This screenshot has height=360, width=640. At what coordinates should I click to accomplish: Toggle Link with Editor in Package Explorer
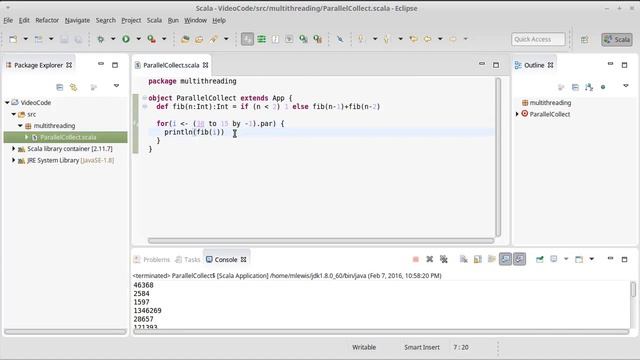click(73, 87)
